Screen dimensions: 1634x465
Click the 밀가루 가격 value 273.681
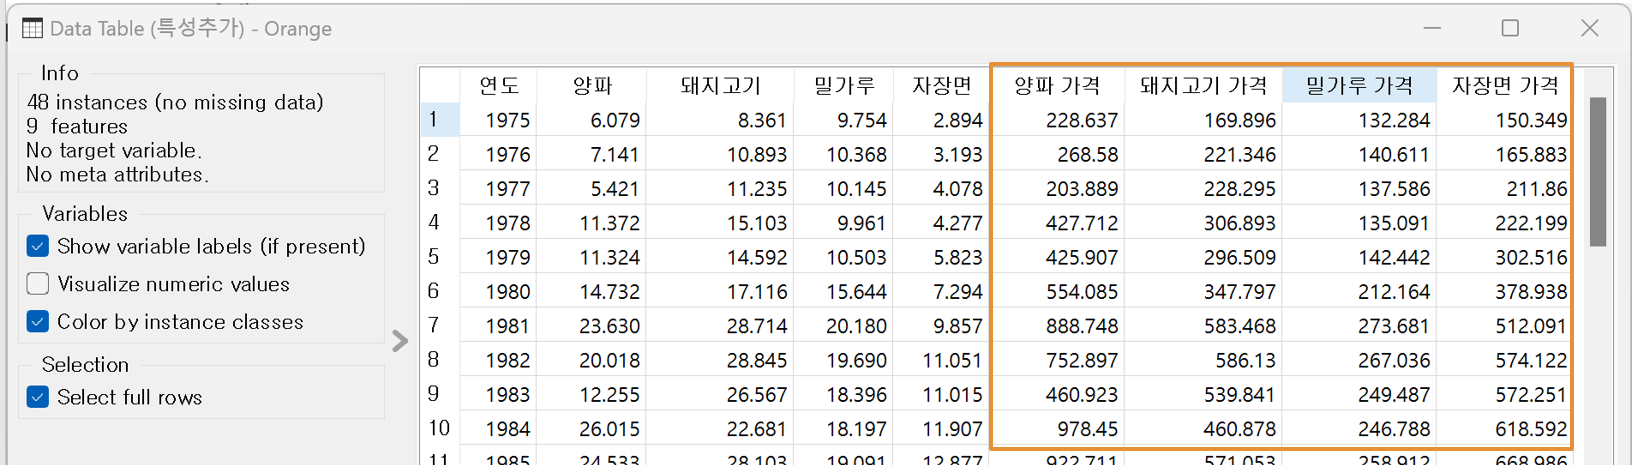[x=1359, y=325]
